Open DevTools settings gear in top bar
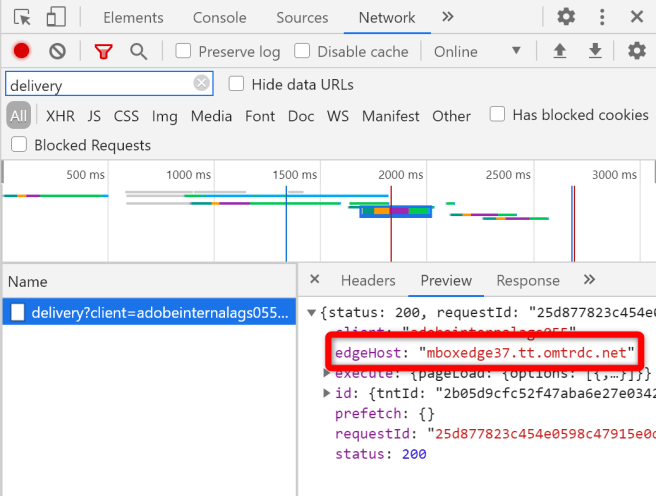The image size is (656, 496). (x=566, y=17)
